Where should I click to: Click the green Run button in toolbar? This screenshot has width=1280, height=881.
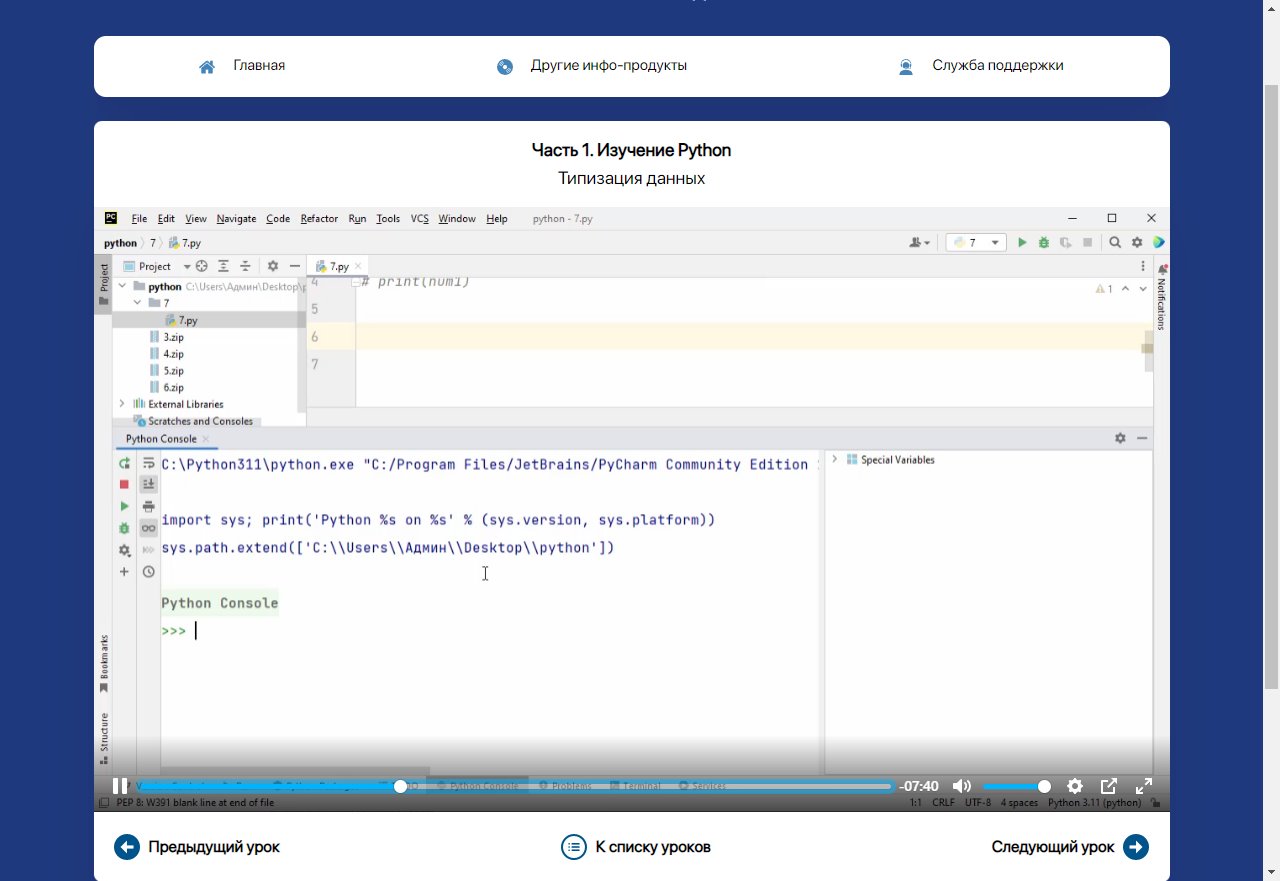point(1022,242)
